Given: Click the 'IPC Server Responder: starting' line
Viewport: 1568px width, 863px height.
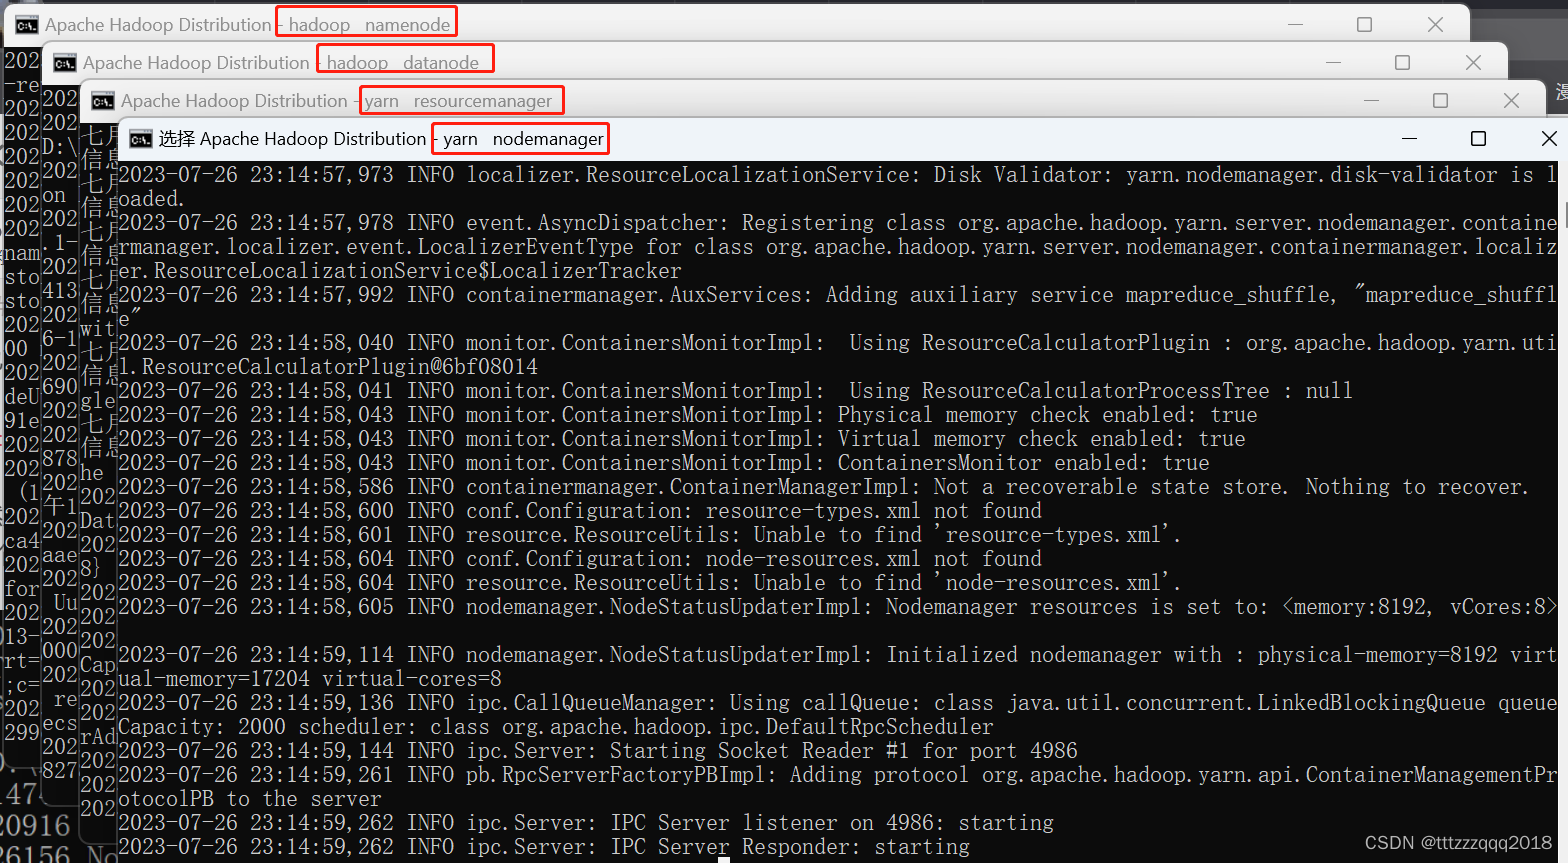Looking at the screenshot, I should click(544, 847).
